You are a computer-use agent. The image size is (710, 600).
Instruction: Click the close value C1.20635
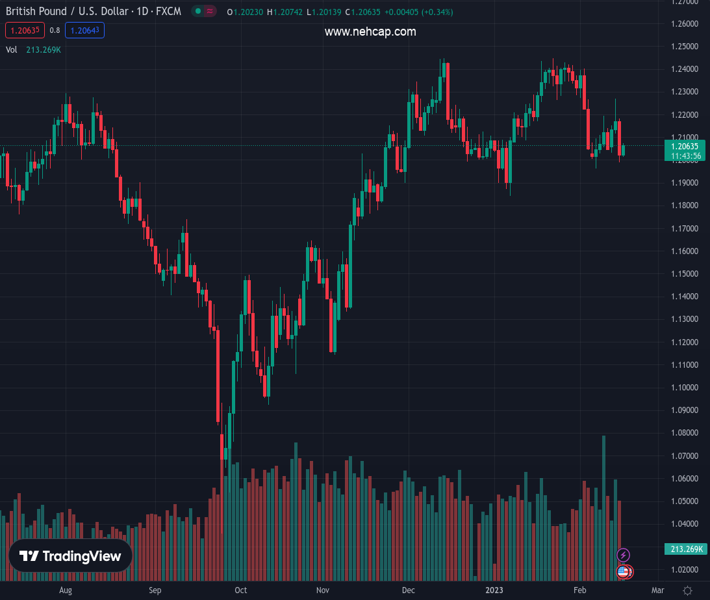coord(363,12)
